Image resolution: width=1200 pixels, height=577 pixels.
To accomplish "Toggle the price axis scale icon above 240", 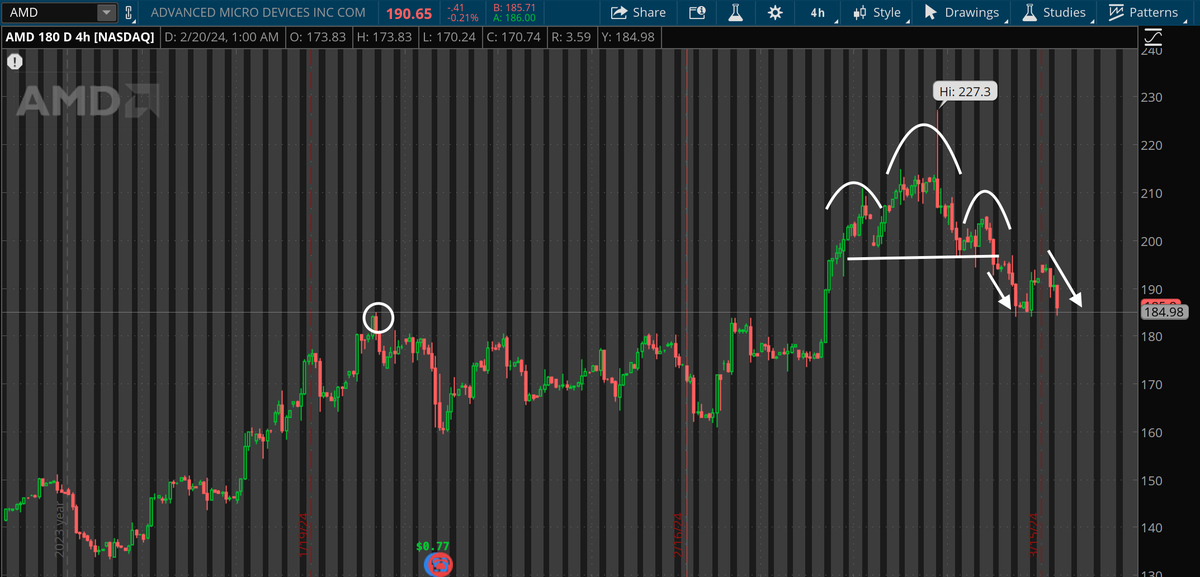I will (x=1153, y=38).
